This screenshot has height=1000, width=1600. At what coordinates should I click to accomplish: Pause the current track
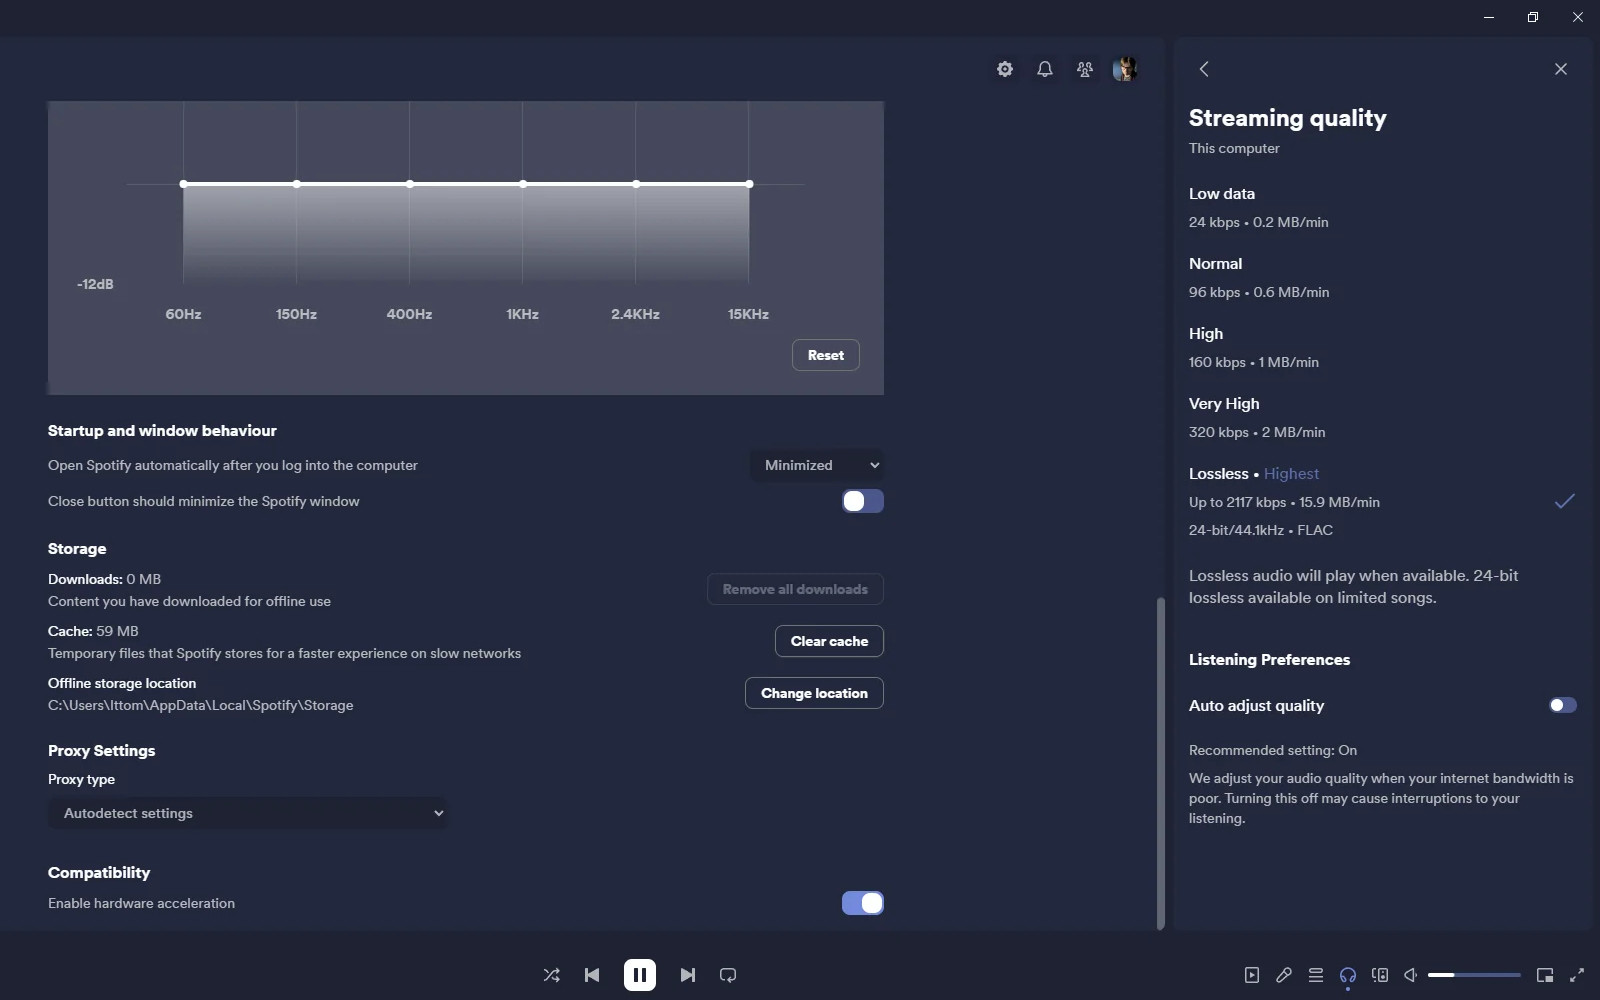click(x=640, y=975)
